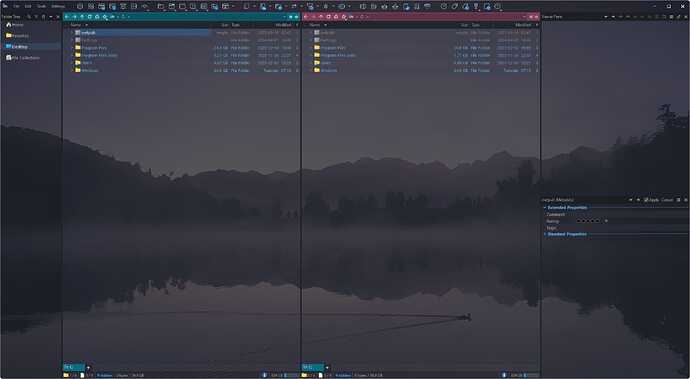Select File Collections in the folder tree
The height and width of the screenshot is (379, 690).
coord(23,58)
